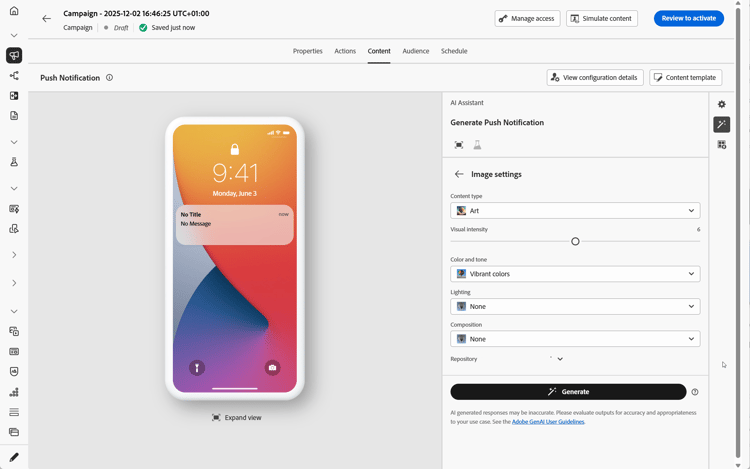Click the No Title notification card on the phone

pos(235,225)
